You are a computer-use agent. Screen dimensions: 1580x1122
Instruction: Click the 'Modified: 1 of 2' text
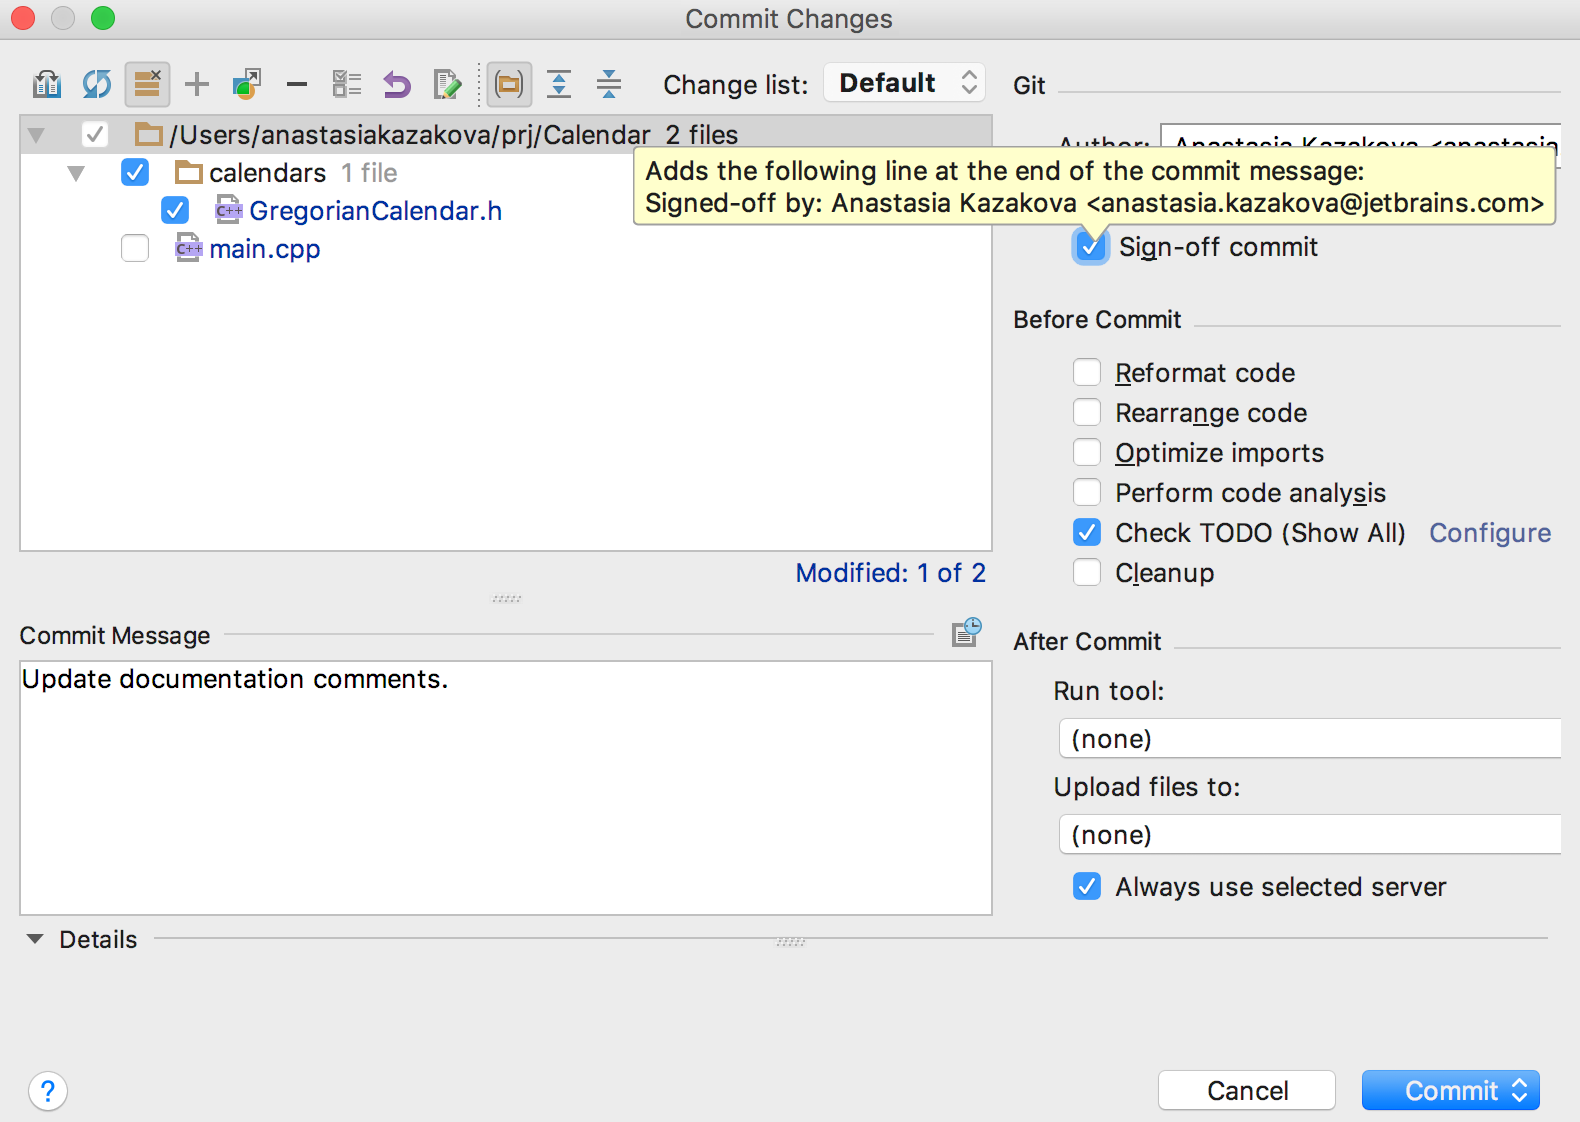click(891, 573)
